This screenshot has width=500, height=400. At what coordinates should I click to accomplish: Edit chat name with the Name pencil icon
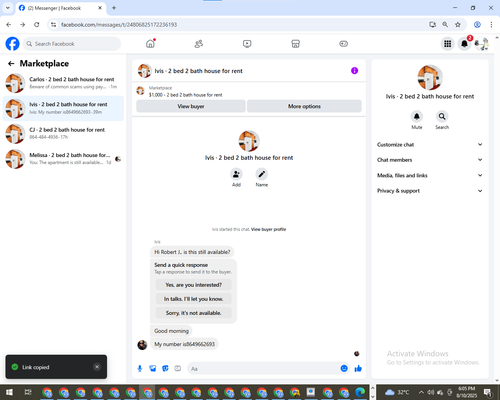click(x=262, y=174)
